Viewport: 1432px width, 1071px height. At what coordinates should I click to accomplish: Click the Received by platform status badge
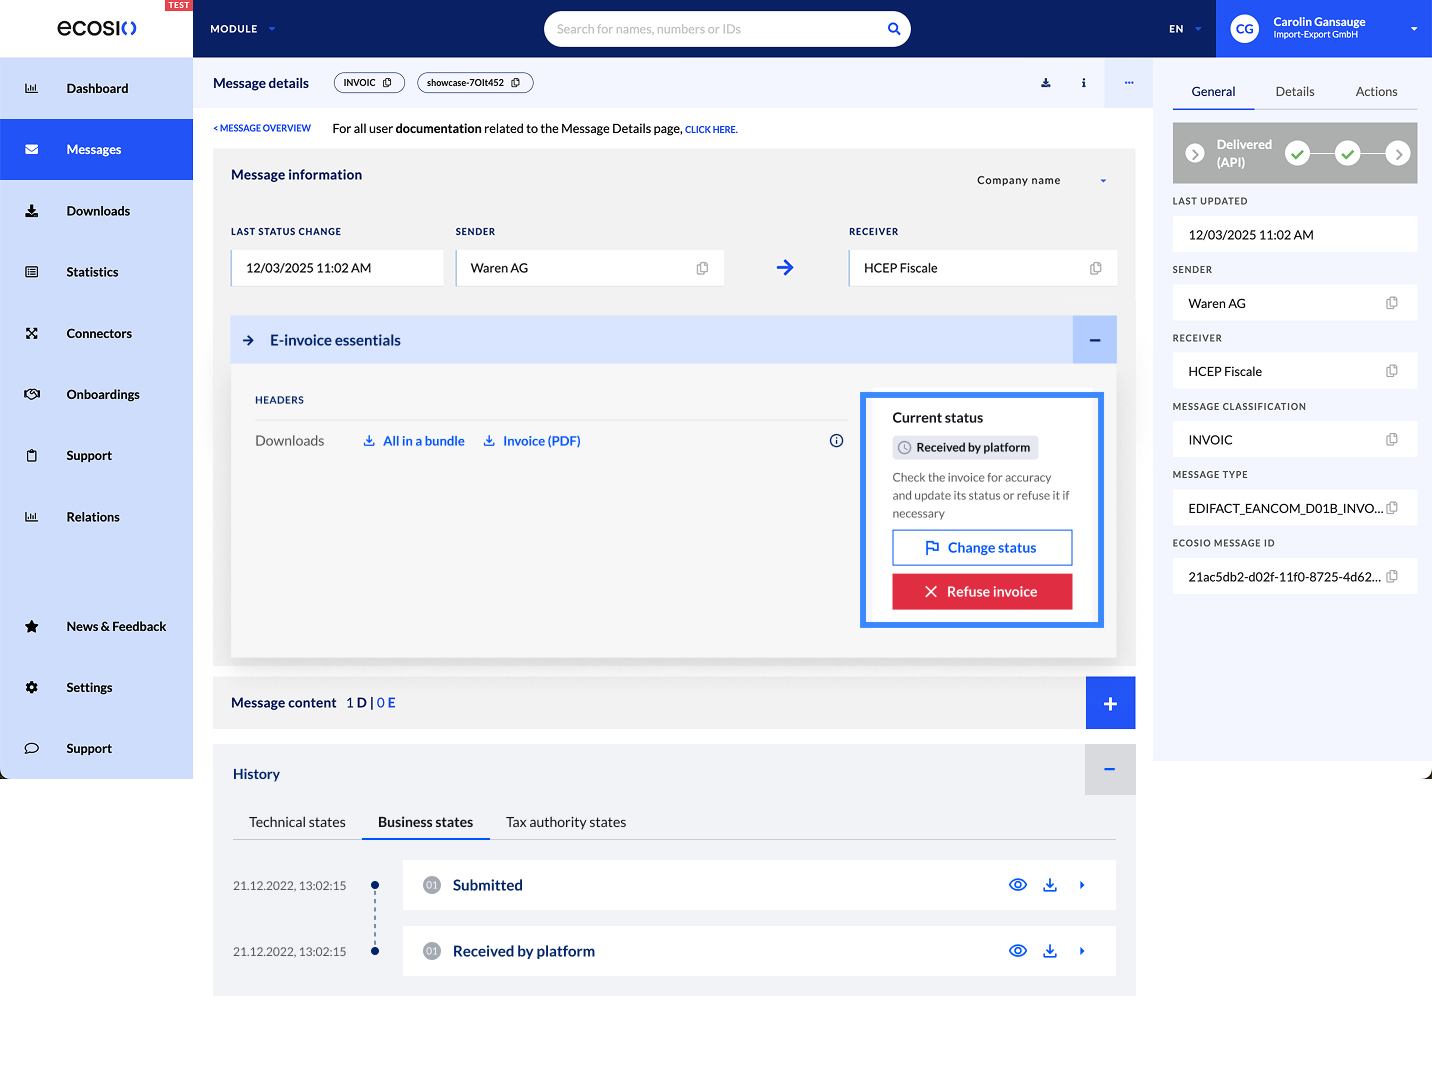pyautogui.click(x=965, y=448)
